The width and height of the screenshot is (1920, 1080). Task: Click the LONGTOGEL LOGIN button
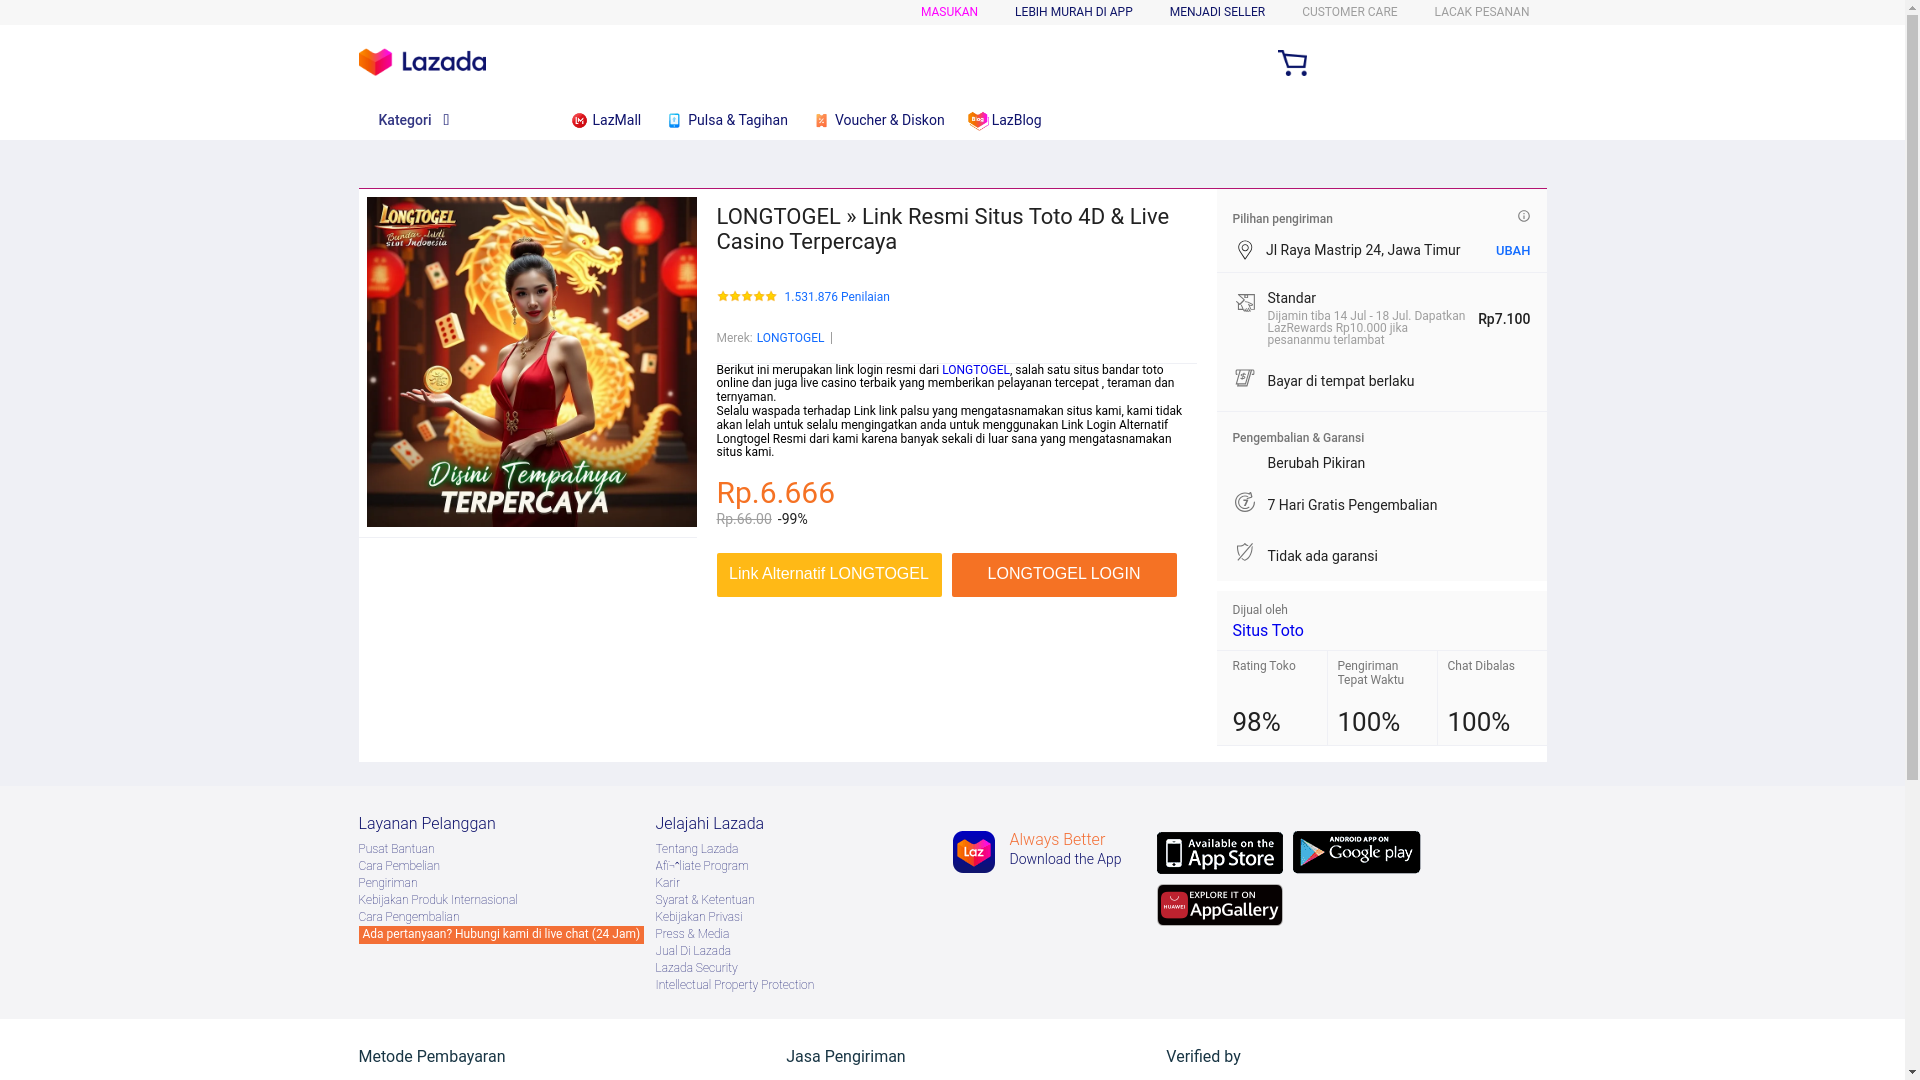(x=1063, y=575)
